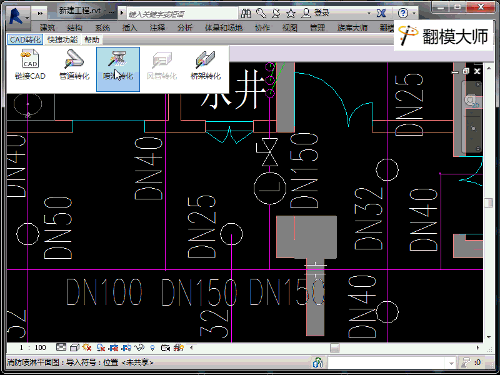This screenshot has height=375, width=500.
Task: Click the worksets icon in status bar
Action: 318,362
